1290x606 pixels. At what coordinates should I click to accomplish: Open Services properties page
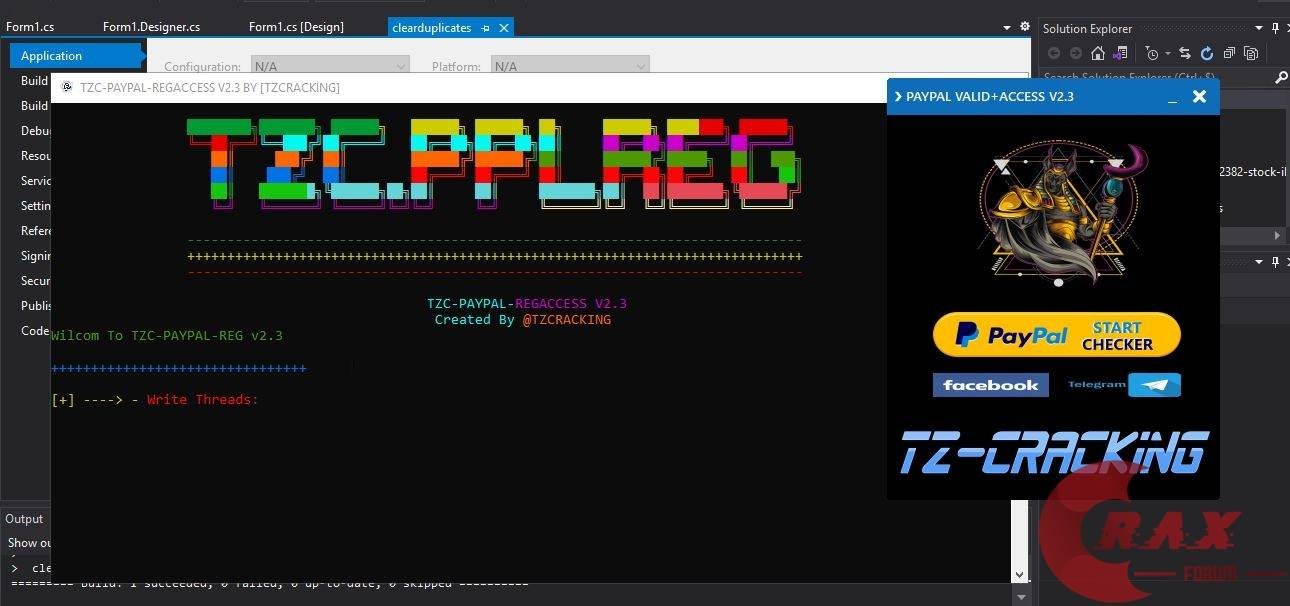[x=36, y=181]
